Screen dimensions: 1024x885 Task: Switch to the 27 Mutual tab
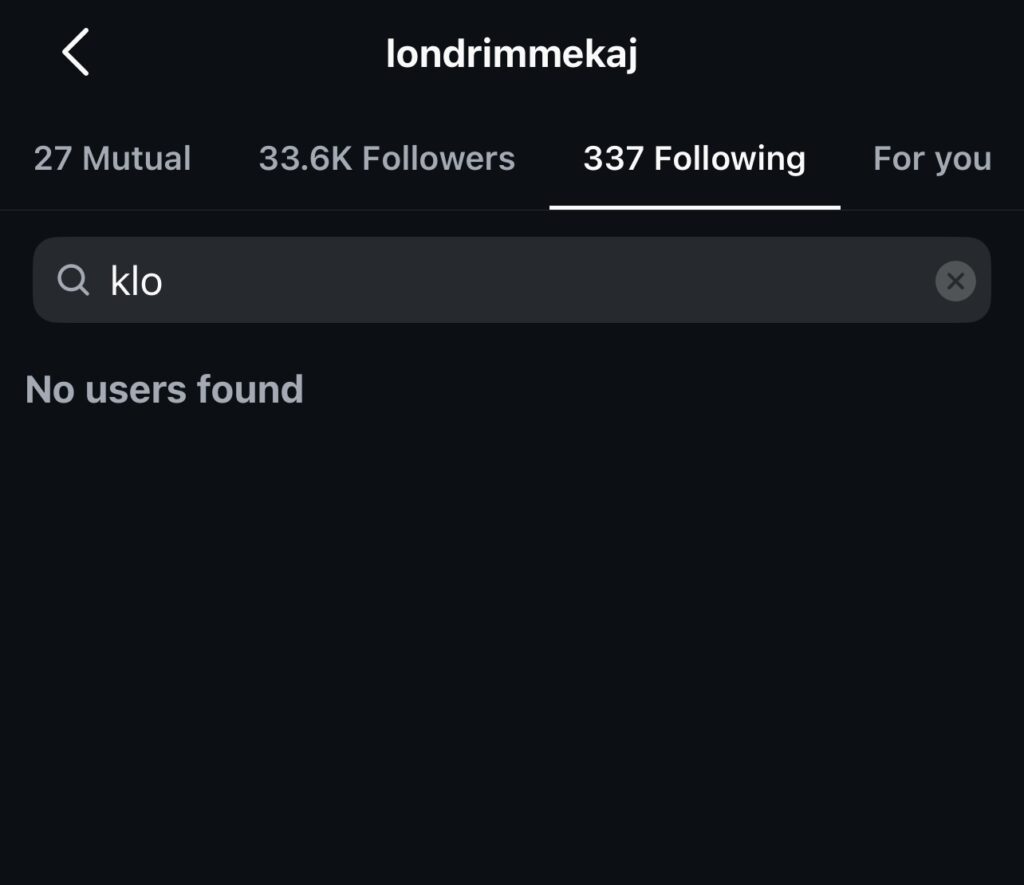(112, 159)
